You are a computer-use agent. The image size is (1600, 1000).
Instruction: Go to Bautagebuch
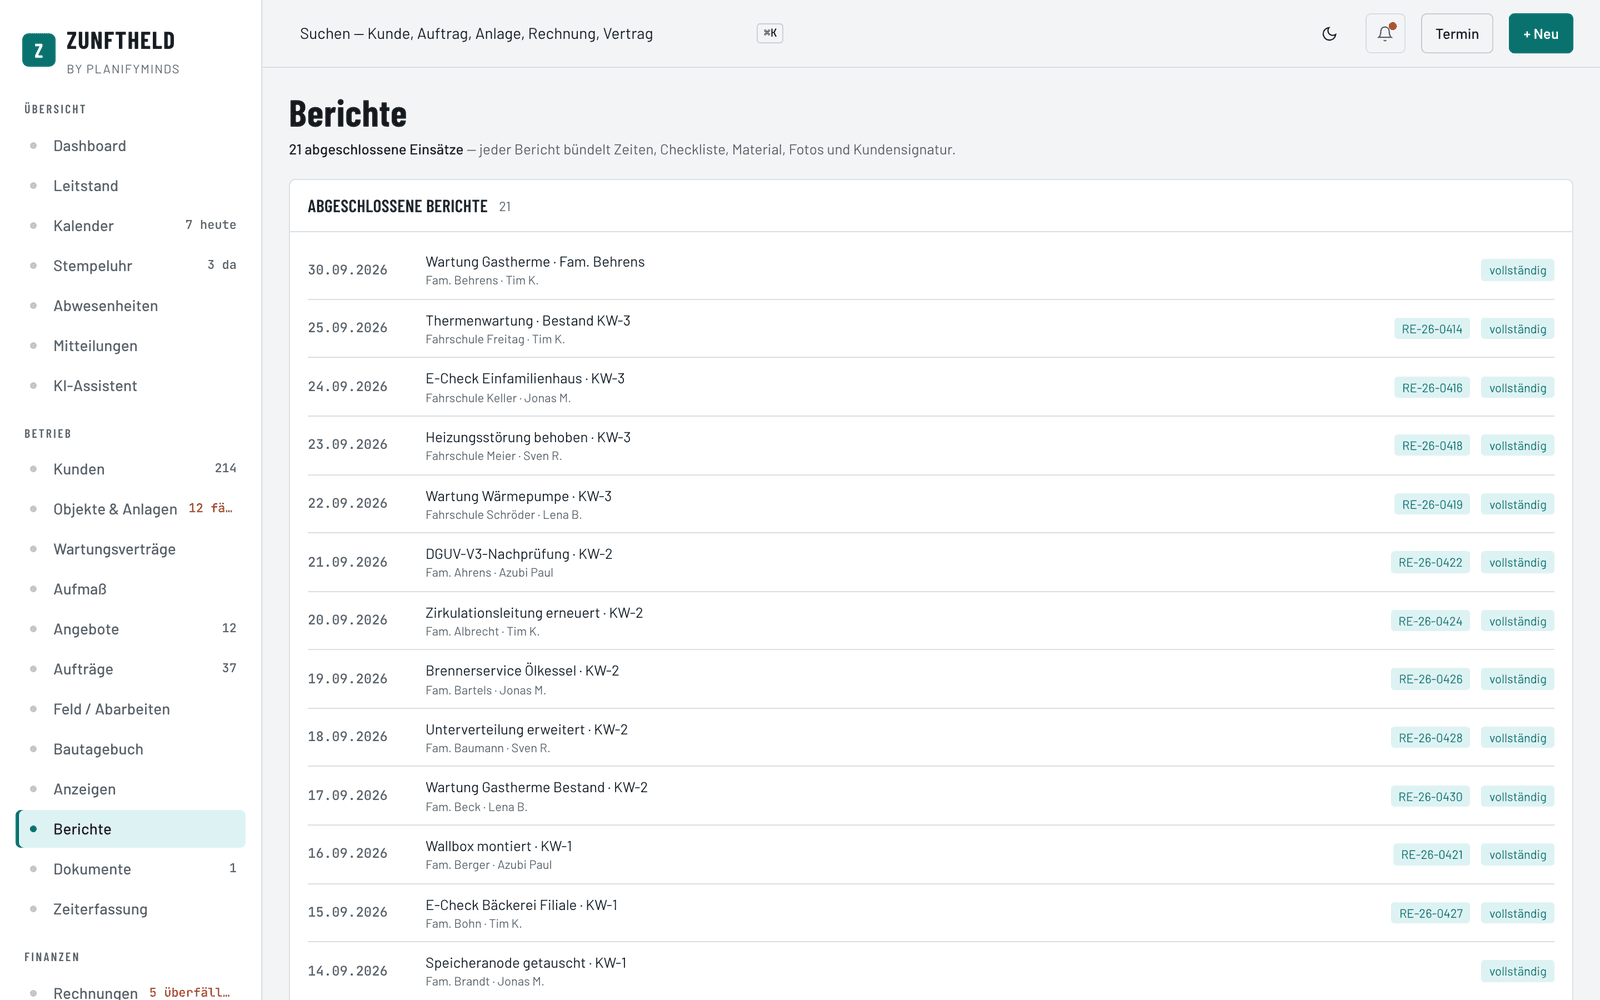[x=131, y=749]
